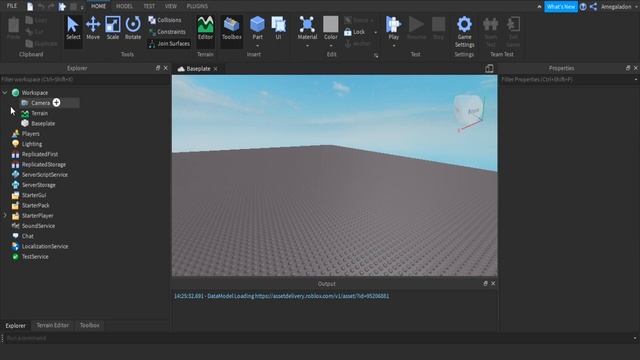Collapse the ribbon with the caret
640x360 pixels.
tap(539, 7)
